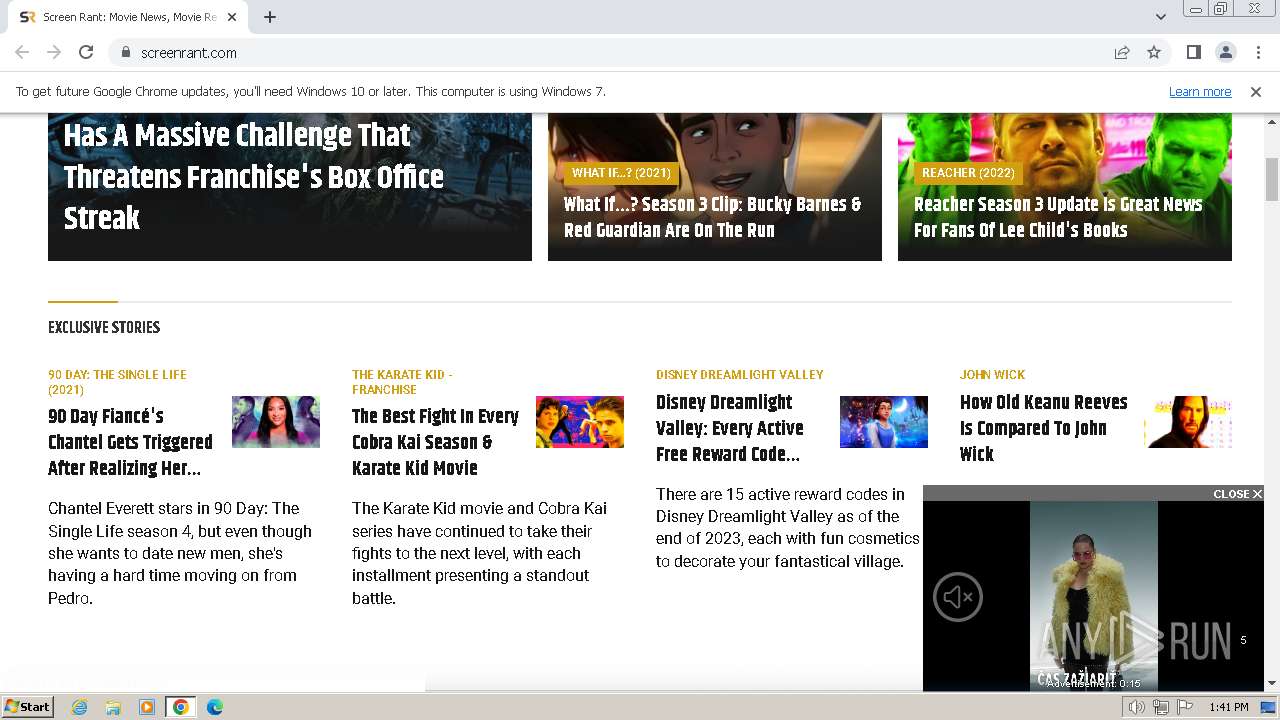Open the What If...? Season 3 clip article
The height and width of the screenshot is (720, 1280).
pyautogui.click(x=713, y=217)
